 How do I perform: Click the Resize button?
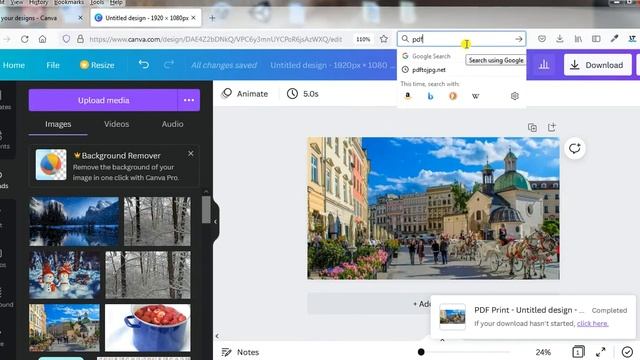[x=97, y=65]
